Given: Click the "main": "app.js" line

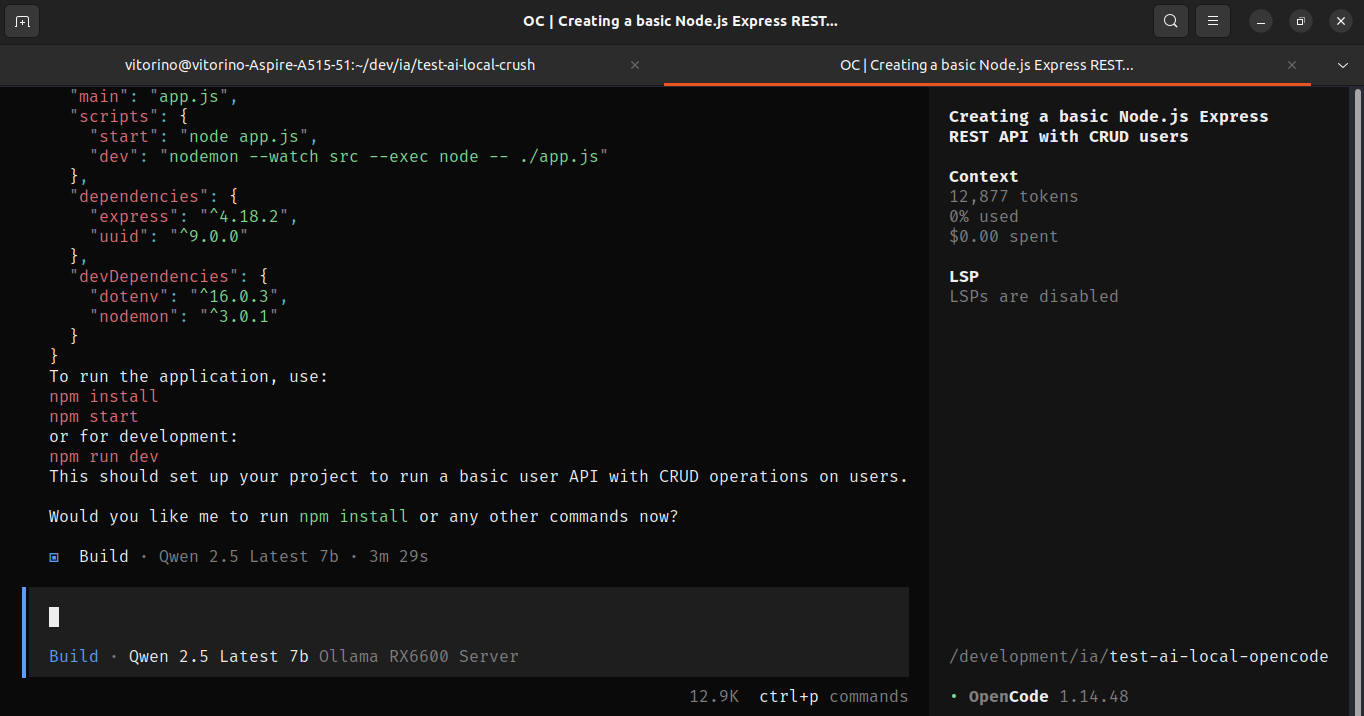Looking at the screenshot, I should [154, 97].
